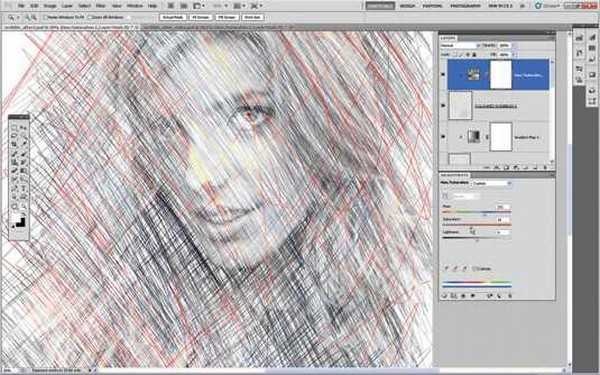Switch to the Painting workspace
The width and height of the screenshot is (600, 375).
click(x=432, y=6)
